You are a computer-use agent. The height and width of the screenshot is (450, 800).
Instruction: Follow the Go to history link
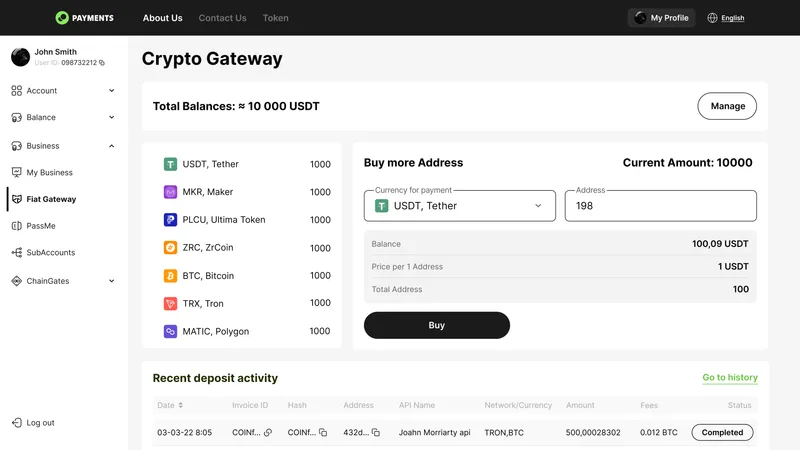[730, 378]
